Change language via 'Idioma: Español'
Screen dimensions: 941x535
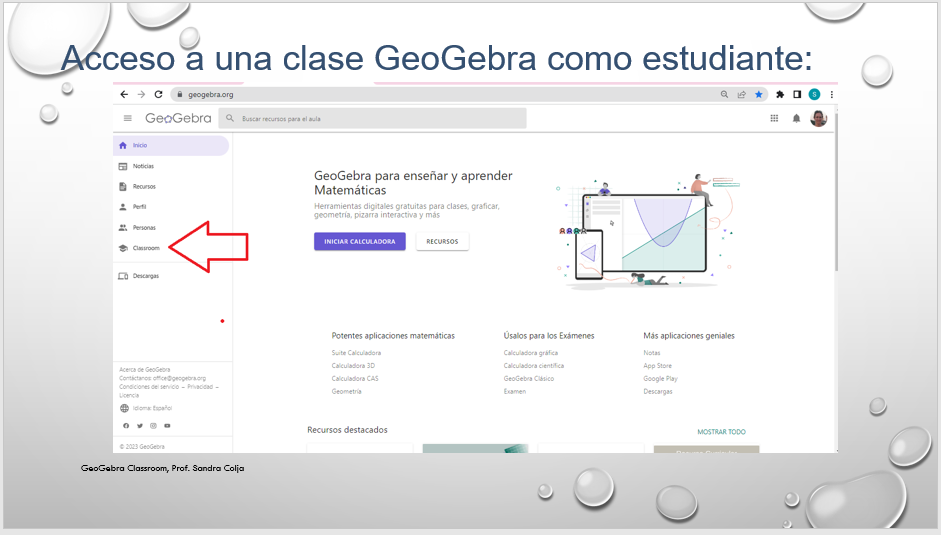[x=146, y=408]
